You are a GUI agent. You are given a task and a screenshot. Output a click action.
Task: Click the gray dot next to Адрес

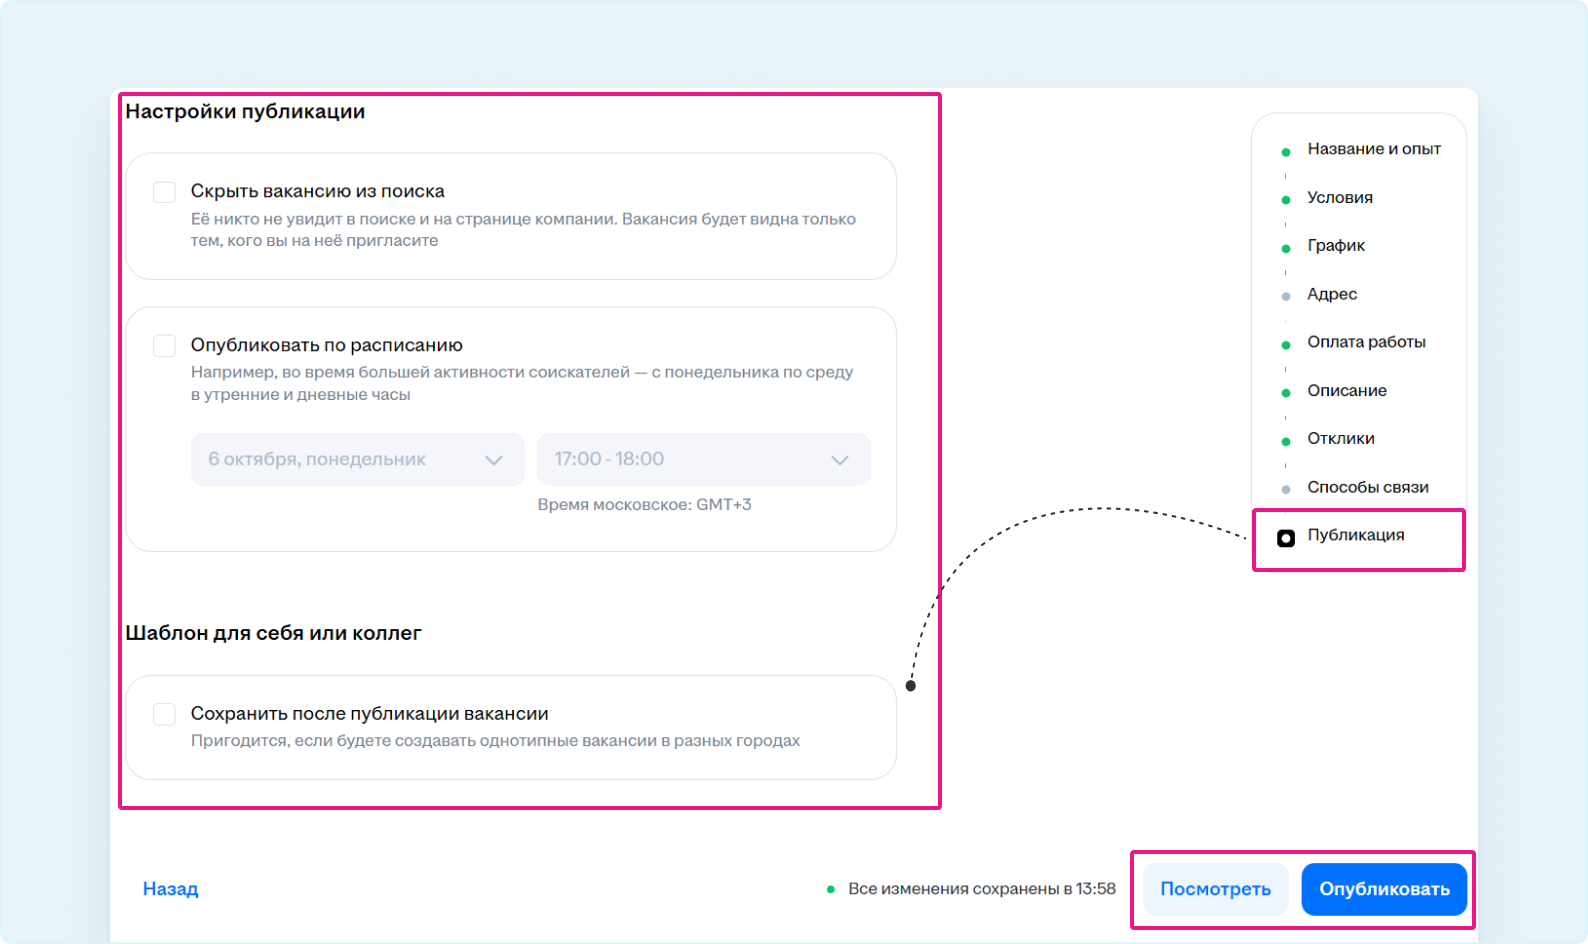tap(1286, 296)
